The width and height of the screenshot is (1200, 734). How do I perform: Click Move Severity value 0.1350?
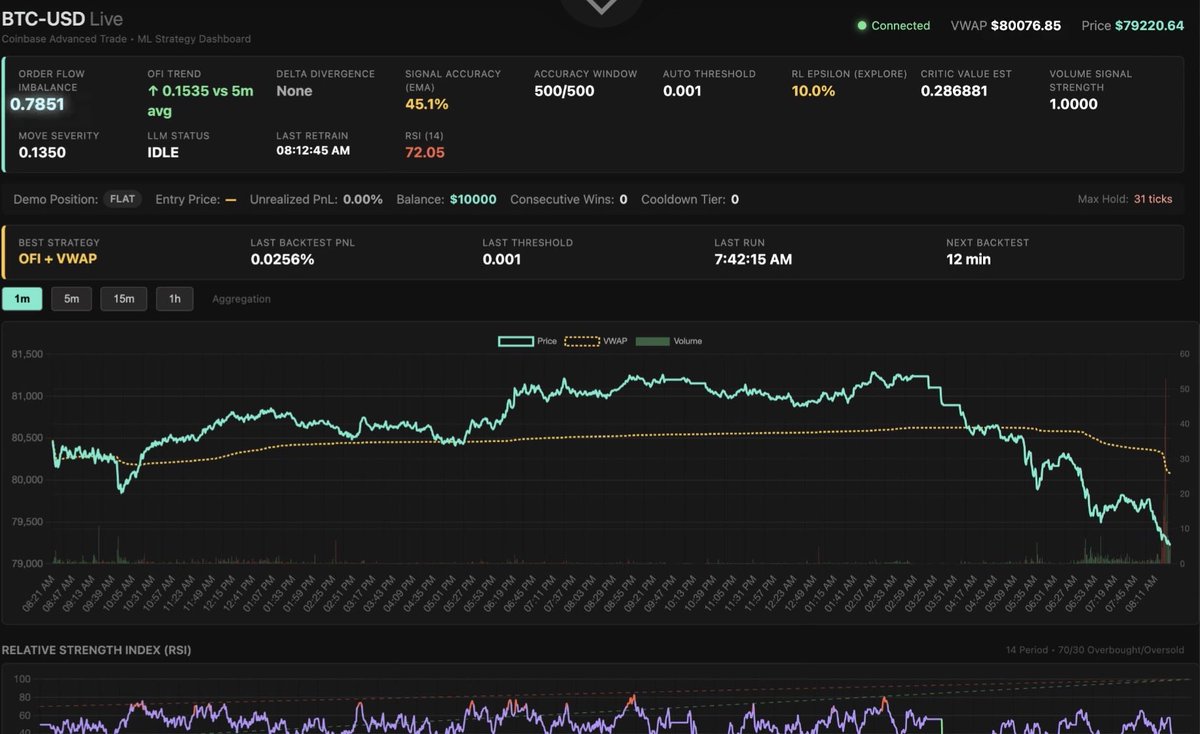click(42, 153)
